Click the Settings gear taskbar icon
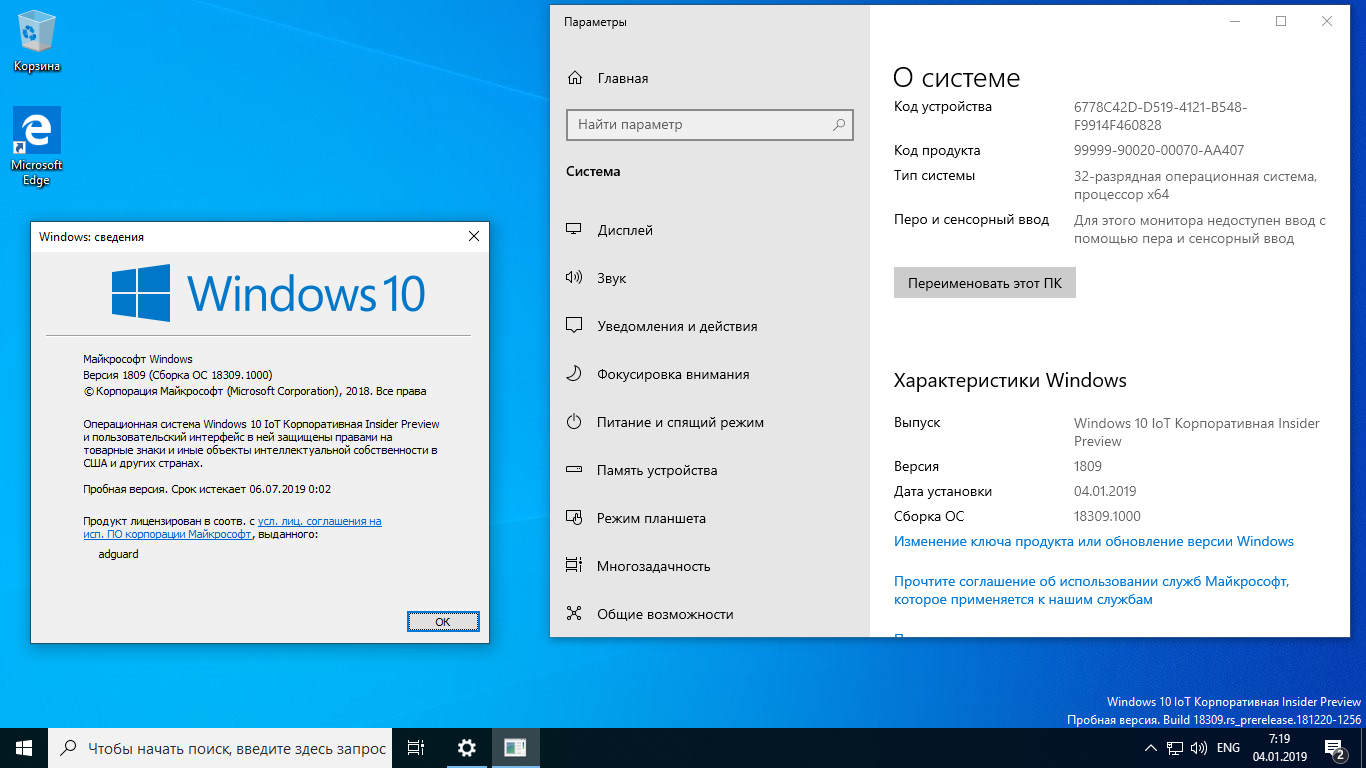Viewport: 1366px width, 768px height. coord(466,748)
